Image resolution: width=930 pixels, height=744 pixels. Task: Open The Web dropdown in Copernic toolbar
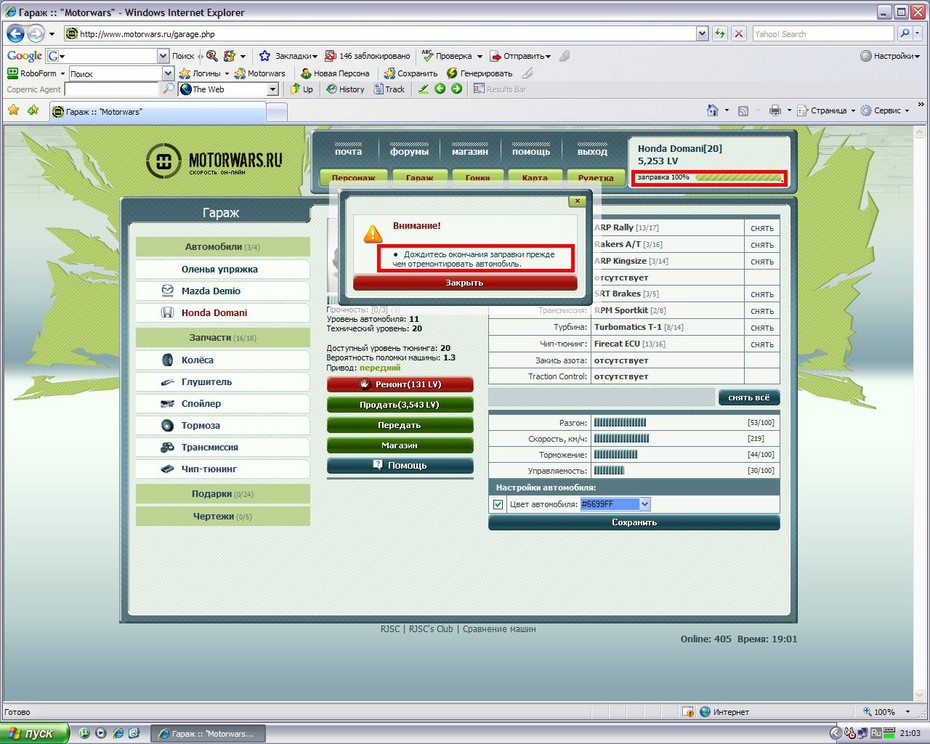point(272,89)
